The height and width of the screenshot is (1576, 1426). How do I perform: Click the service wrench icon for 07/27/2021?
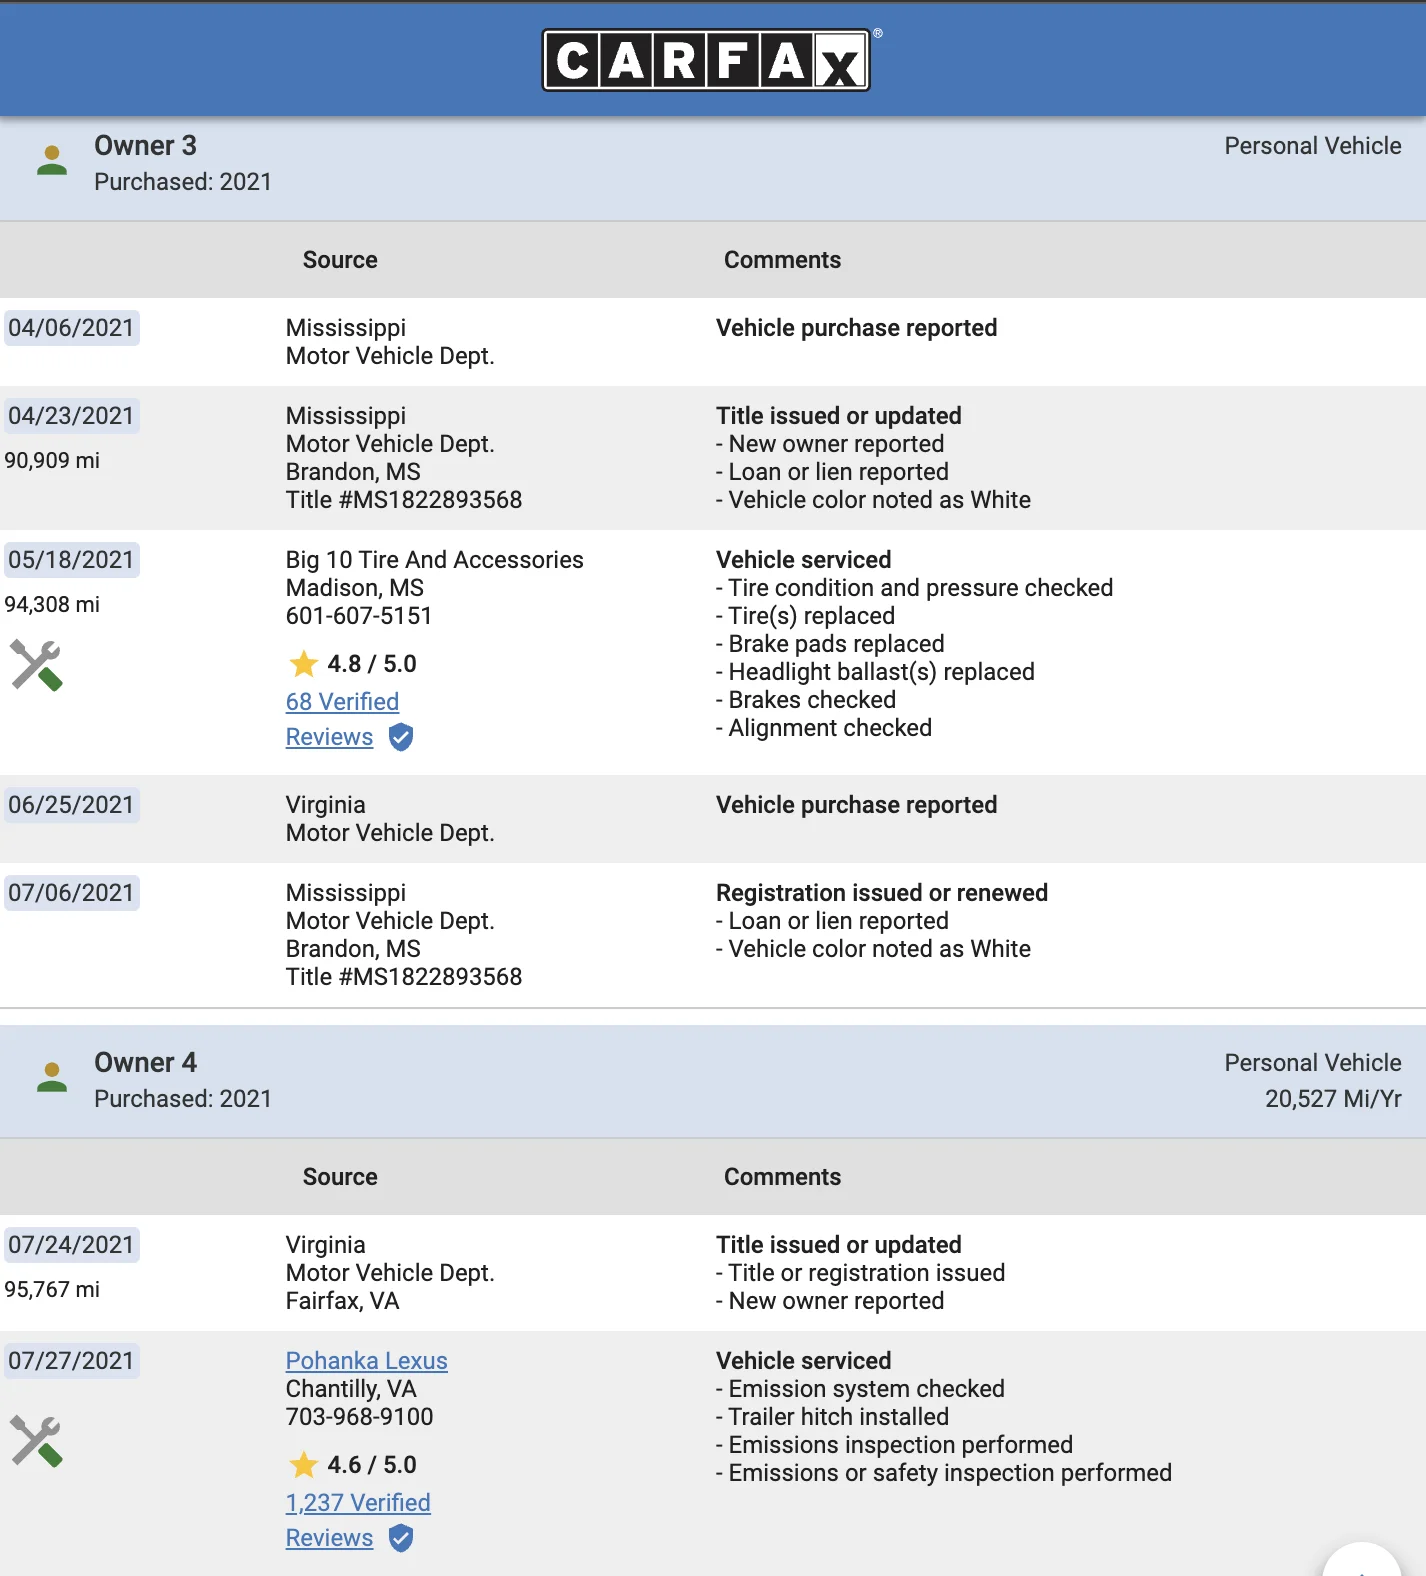(37, 1442)
